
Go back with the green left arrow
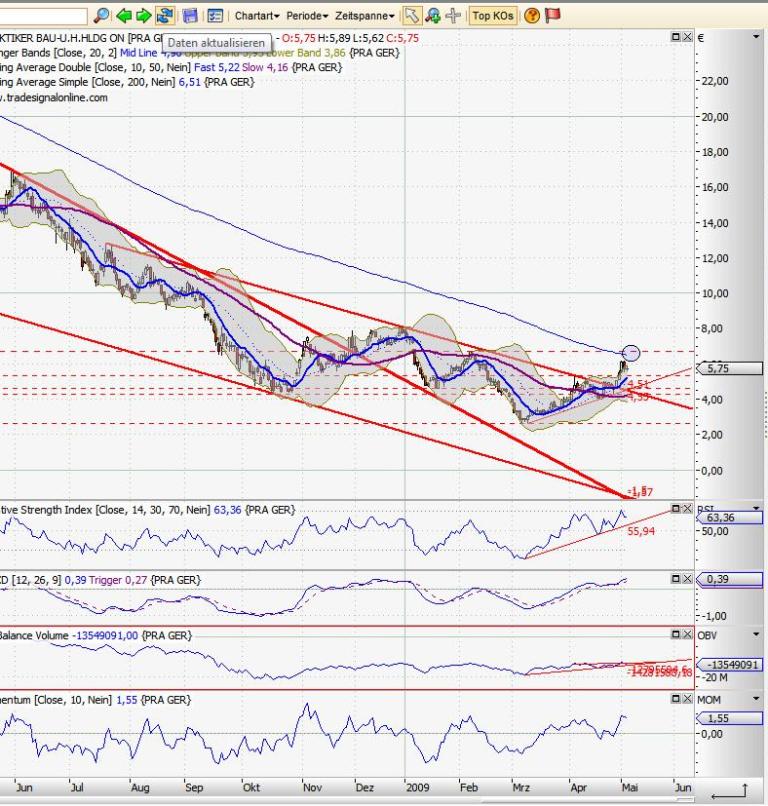click(124, 15)
